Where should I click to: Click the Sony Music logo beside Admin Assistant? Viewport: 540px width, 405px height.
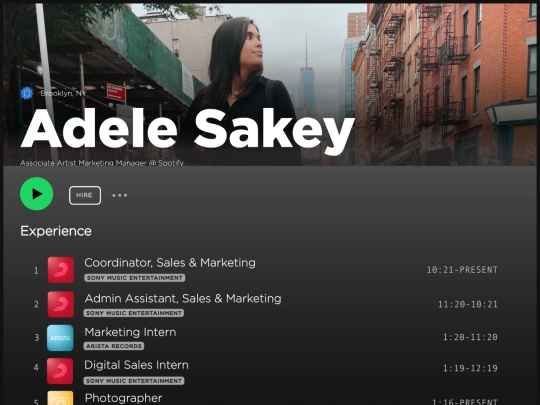61,304
